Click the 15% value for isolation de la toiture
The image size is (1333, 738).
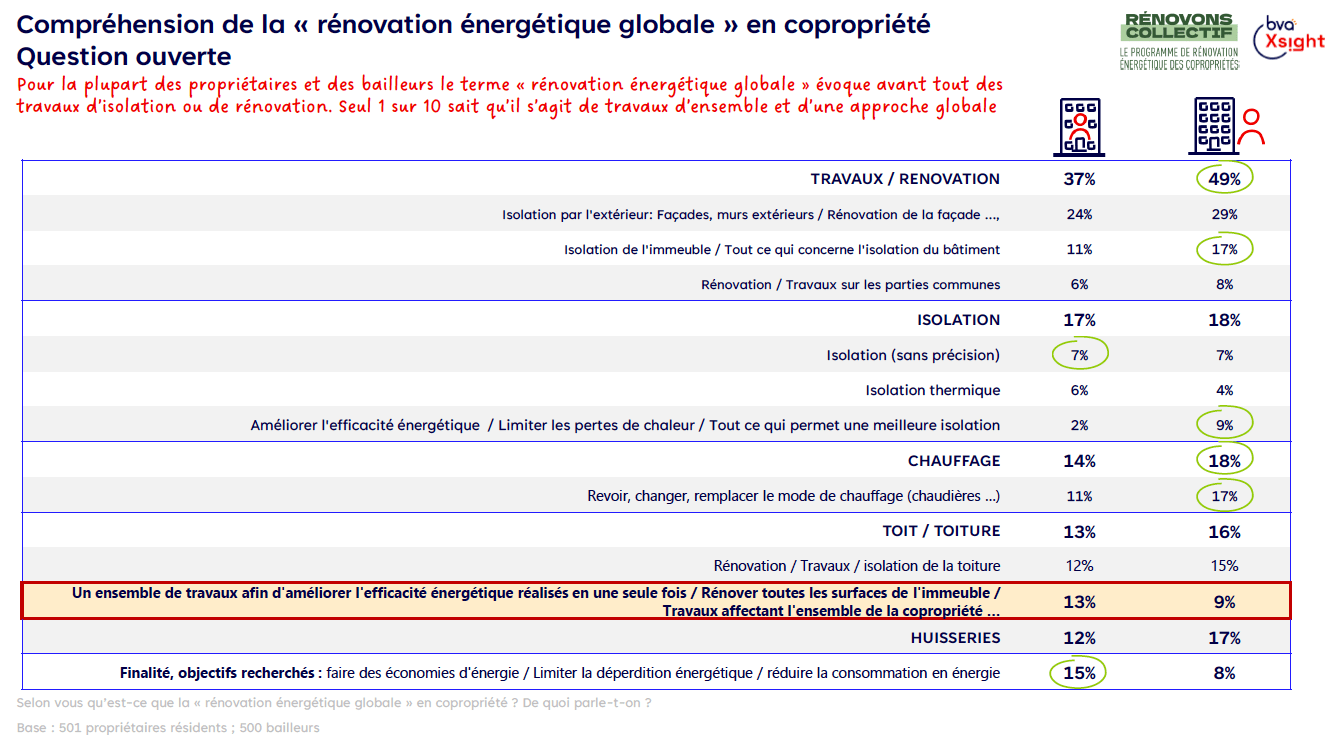pos(1225,566)
